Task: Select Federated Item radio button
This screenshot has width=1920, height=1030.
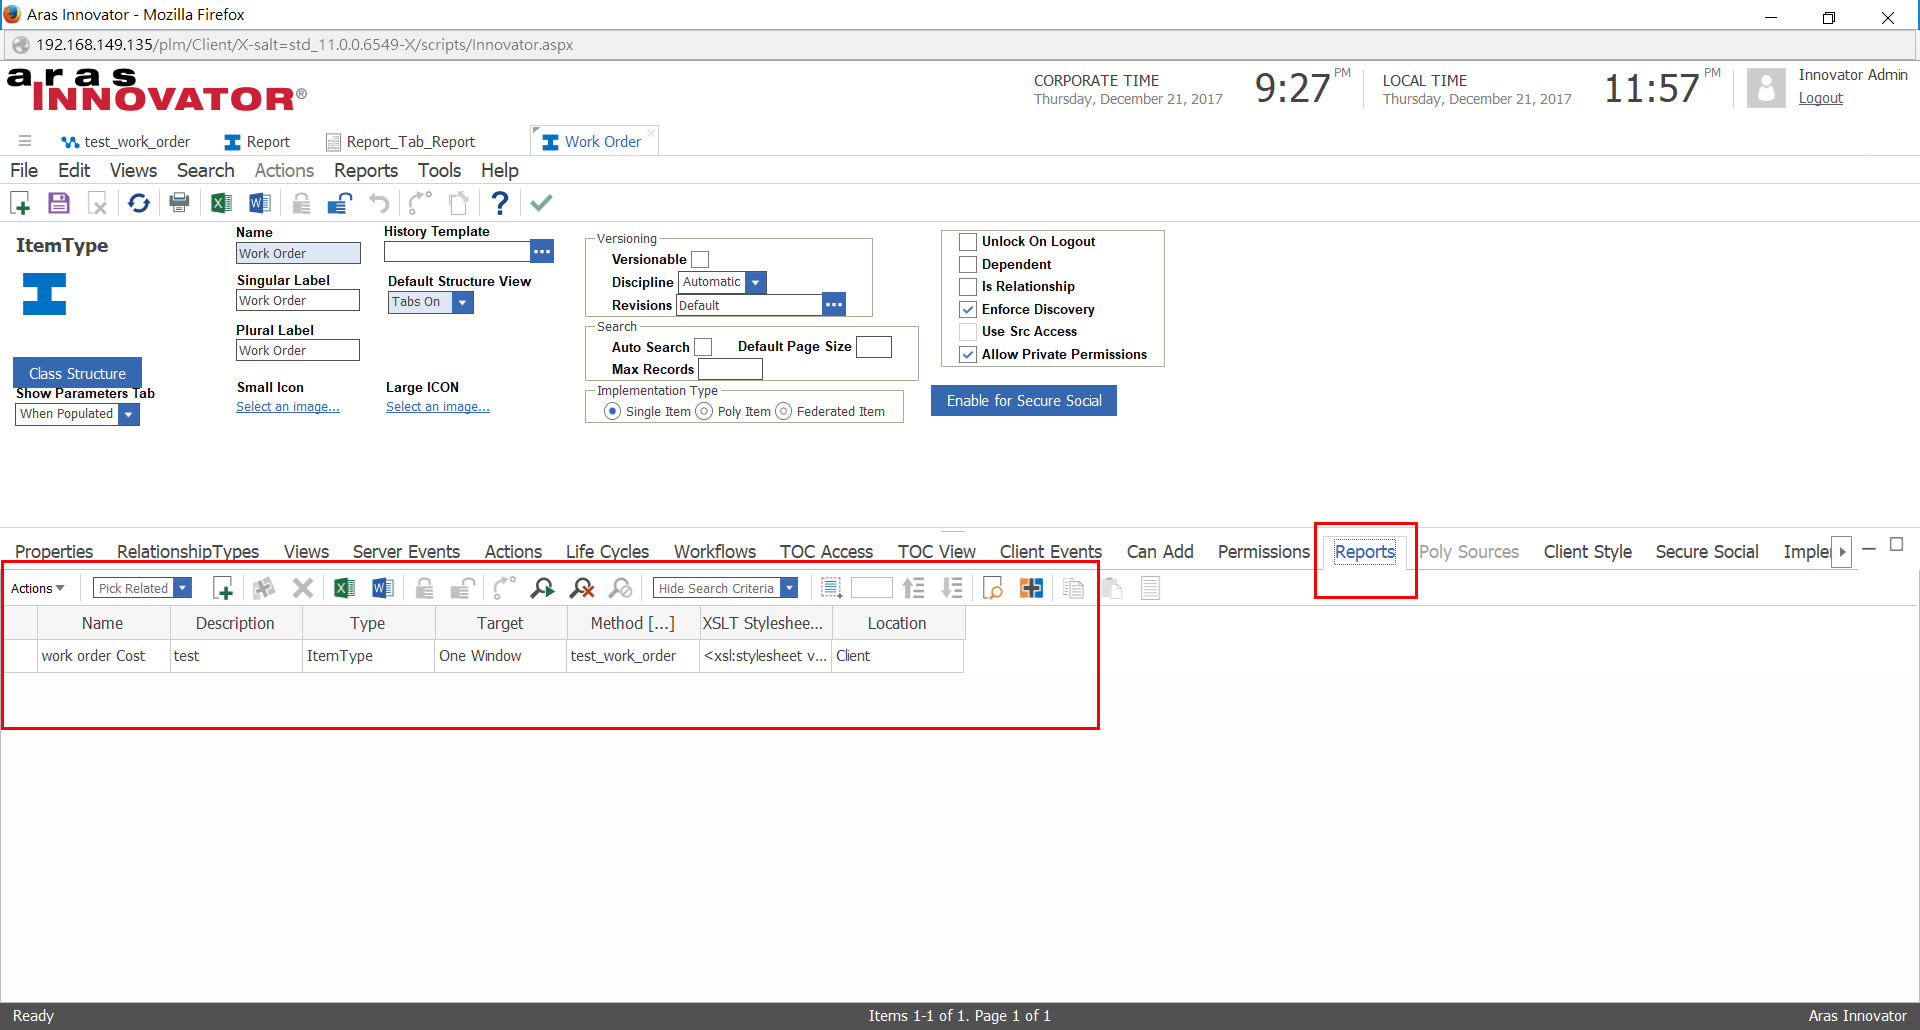Action: click(x=783, y=411)
